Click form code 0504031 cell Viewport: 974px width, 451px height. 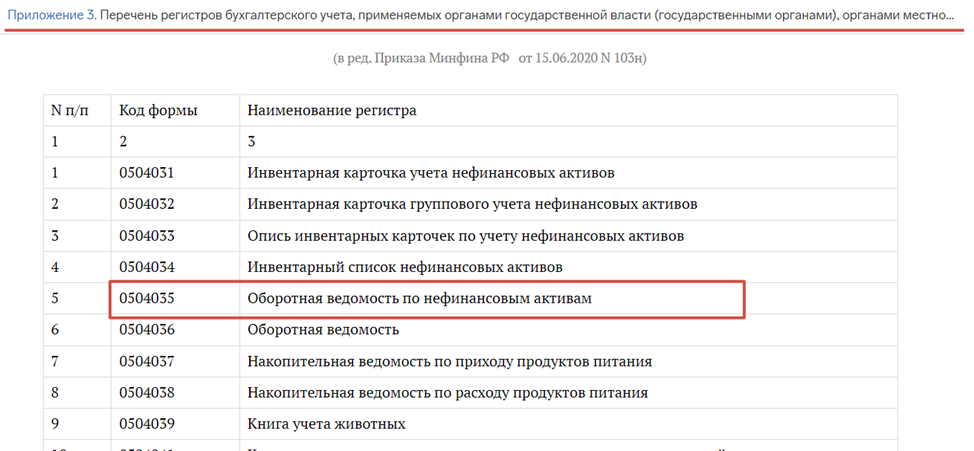[175, 173]
